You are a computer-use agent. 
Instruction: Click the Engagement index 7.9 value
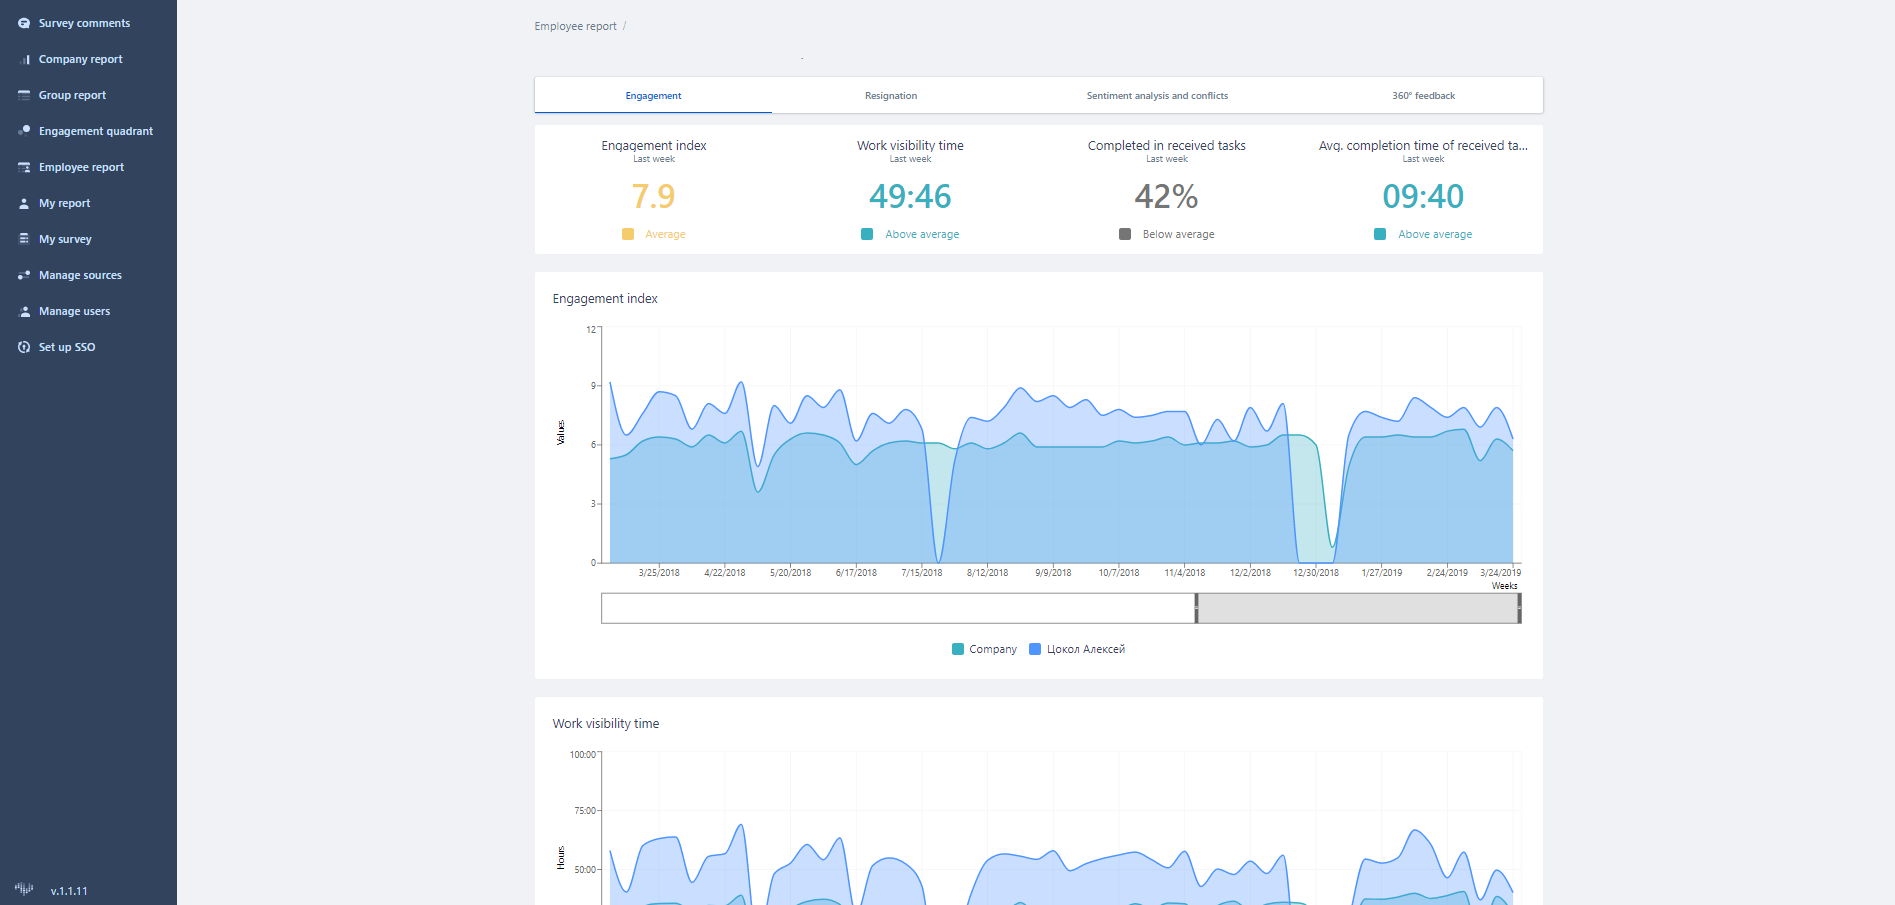pos(653,196)
